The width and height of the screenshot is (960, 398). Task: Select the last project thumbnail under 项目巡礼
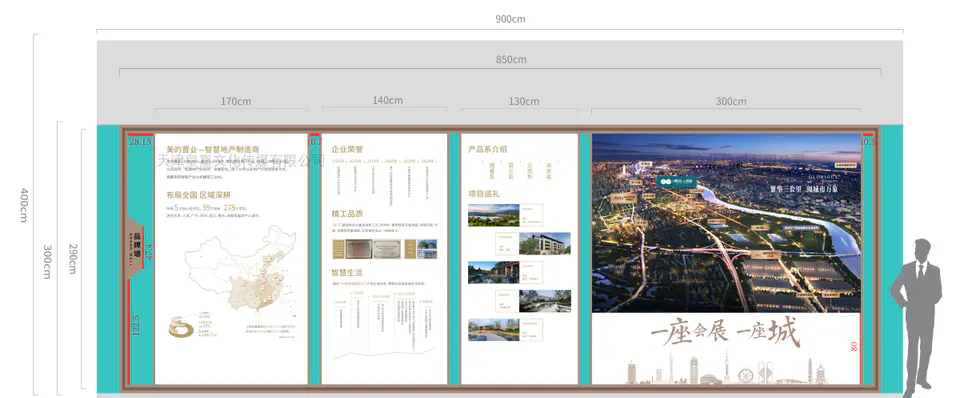click(493, 329)
